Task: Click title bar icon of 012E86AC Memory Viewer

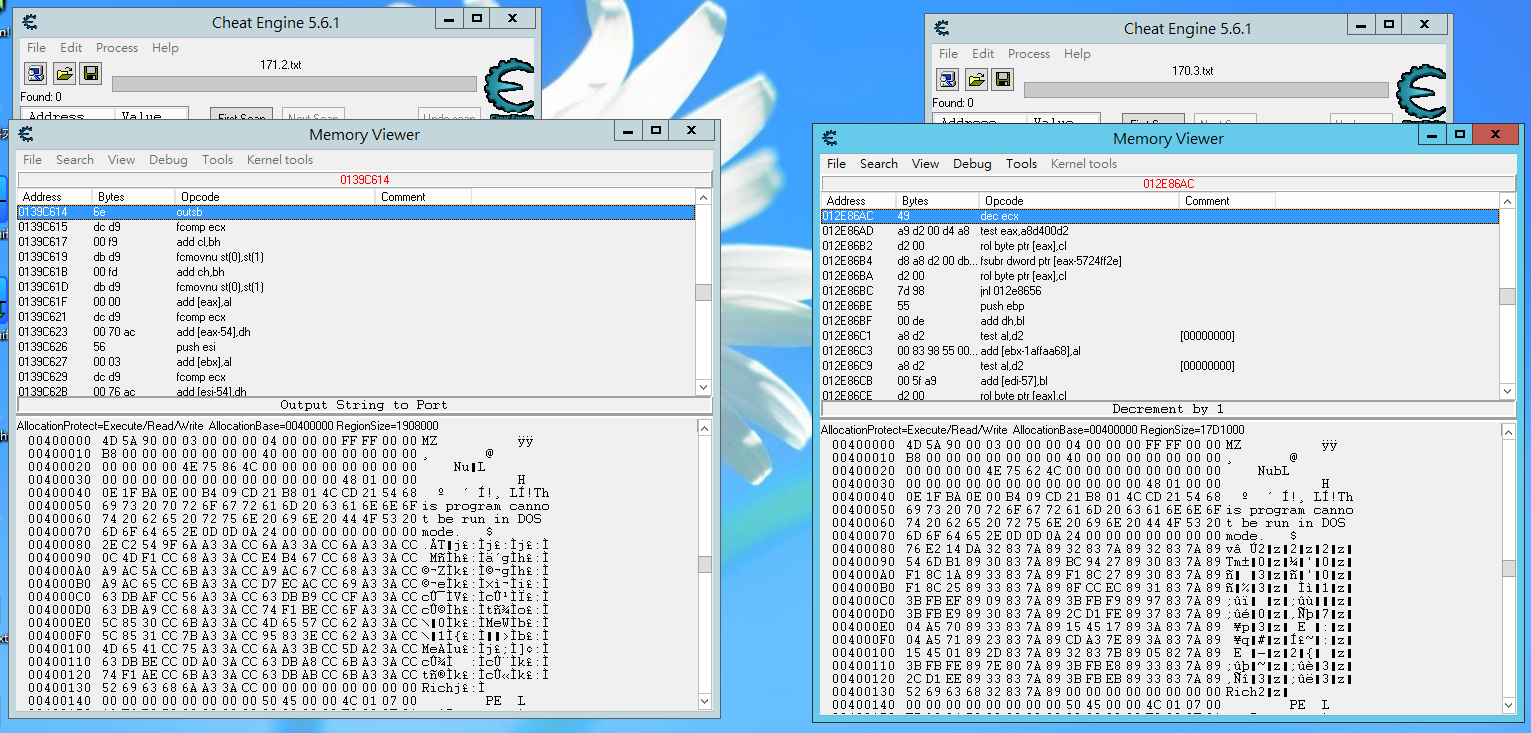Action: pyautogui.click(x=830, y=138)
